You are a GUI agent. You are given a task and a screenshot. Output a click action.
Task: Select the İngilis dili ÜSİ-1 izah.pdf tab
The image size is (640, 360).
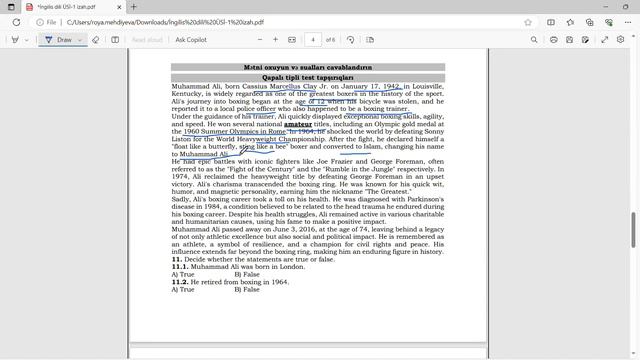(73, 7)
